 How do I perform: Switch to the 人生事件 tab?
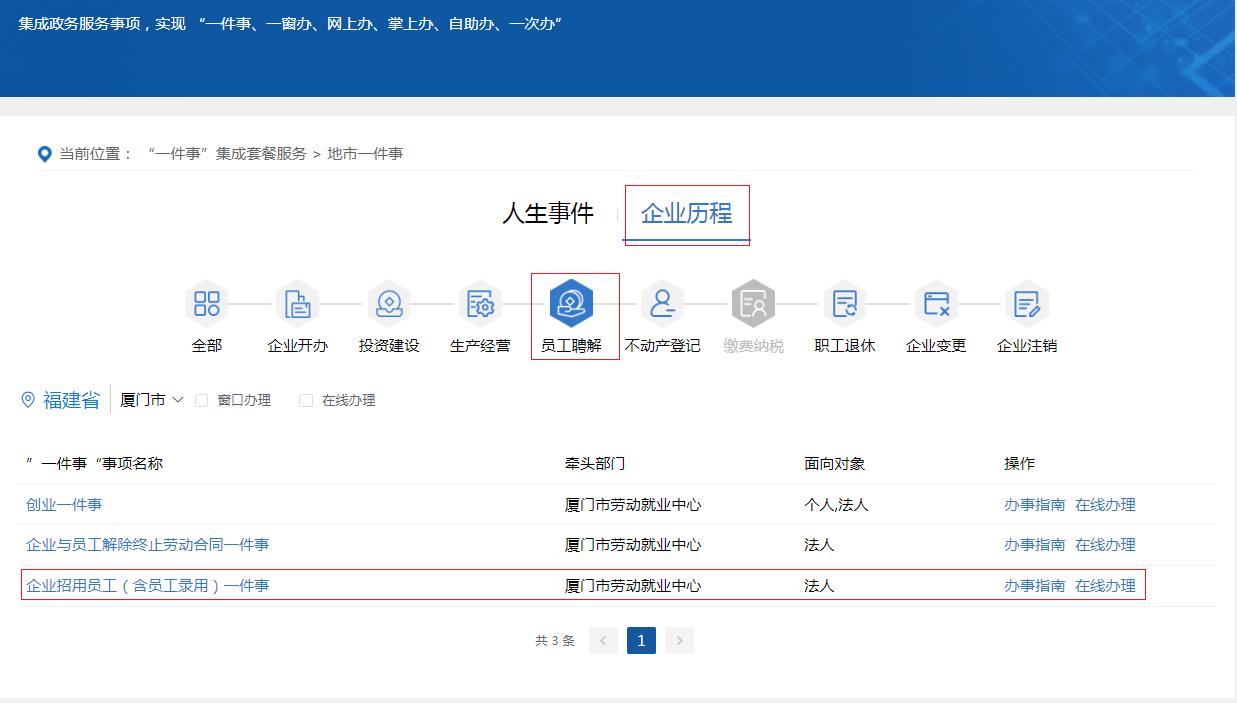coord(547,214)
